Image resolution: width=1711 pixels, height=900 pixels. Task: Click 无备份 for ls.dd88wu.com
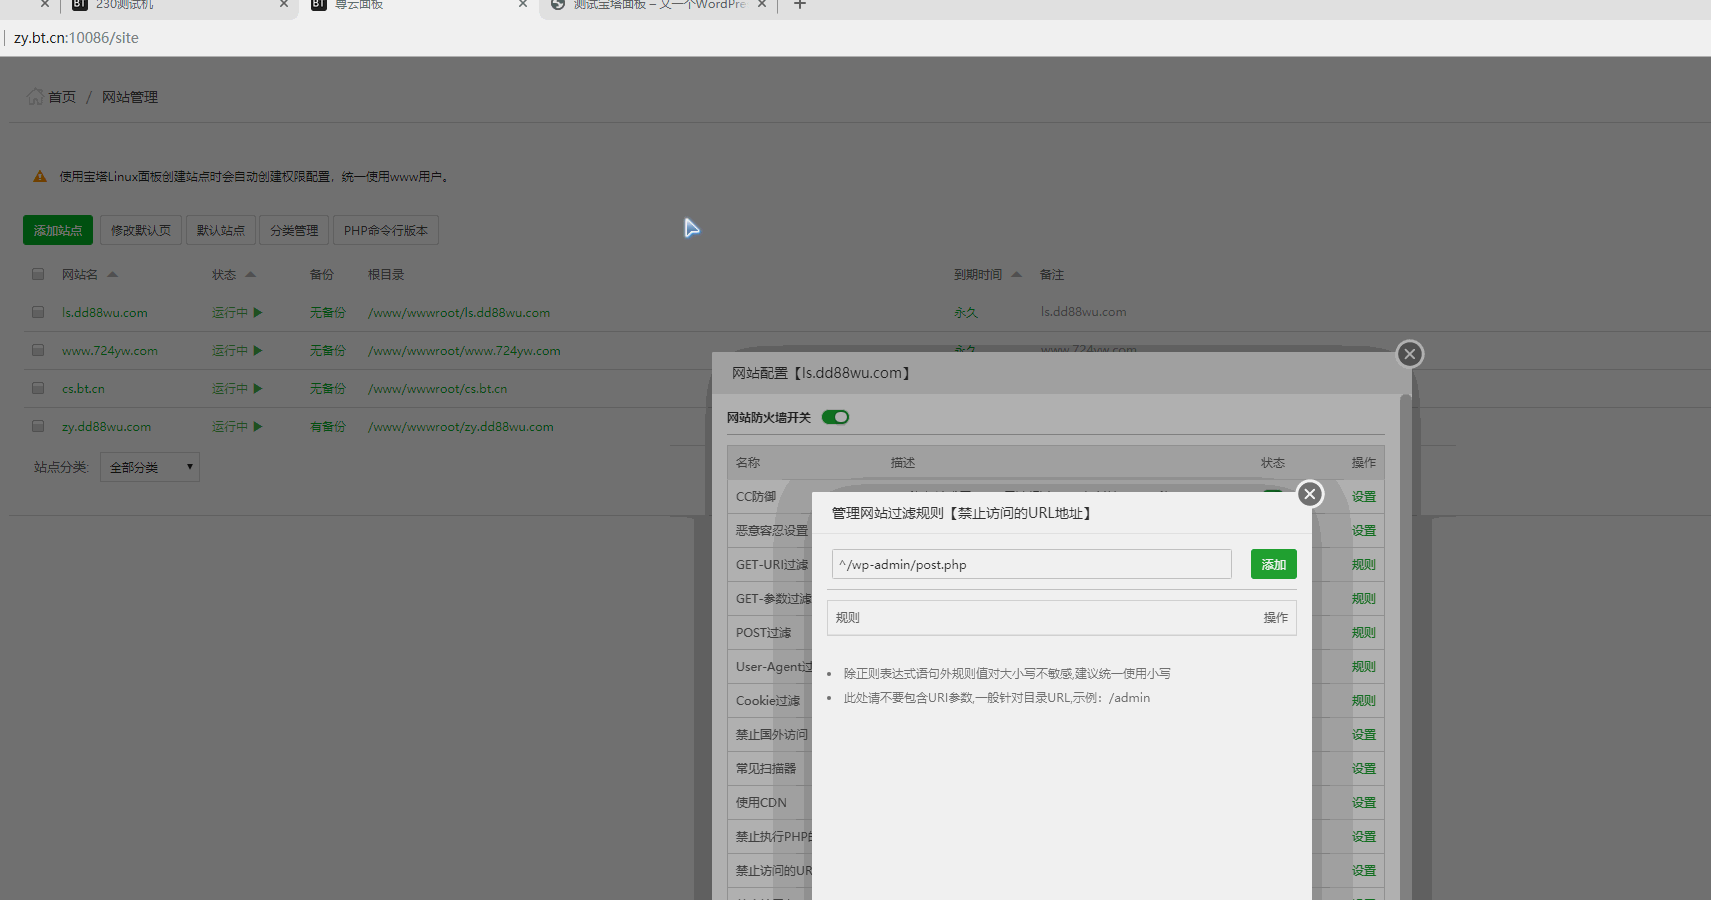[328, 313]
